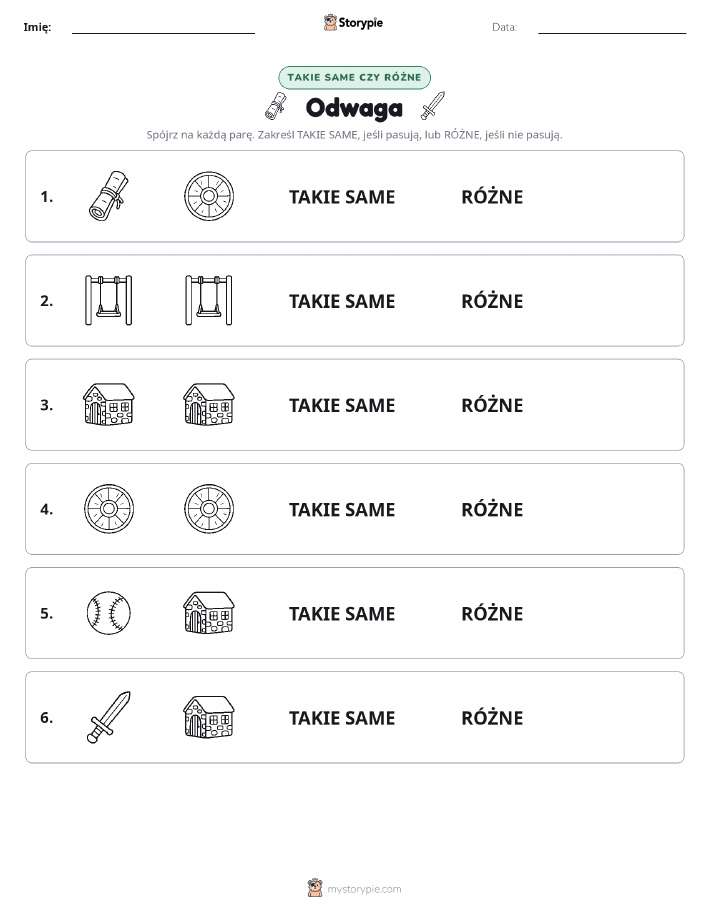709x917 pixels.
Task: Click the Imię name line field
Action: click(x=163, y=28)
